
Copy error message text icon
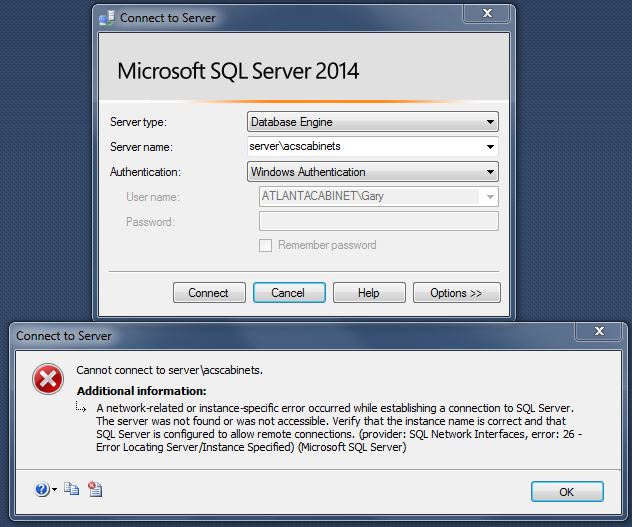[71, 489]
